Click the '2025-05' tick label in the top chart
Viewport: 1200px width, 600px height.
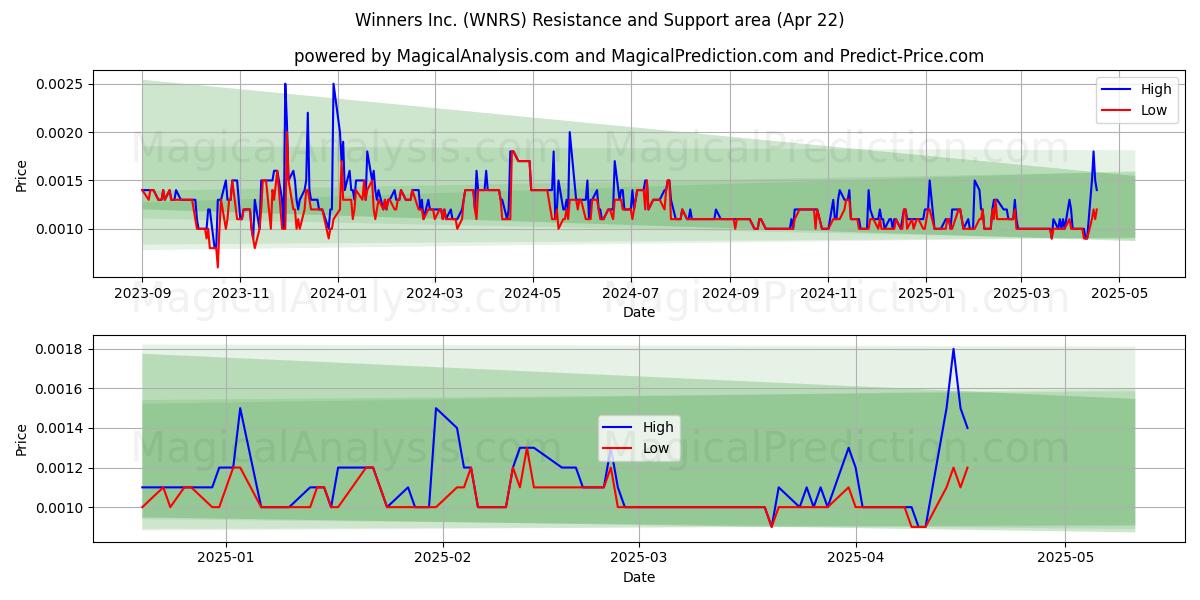(x=1118, y=293)
